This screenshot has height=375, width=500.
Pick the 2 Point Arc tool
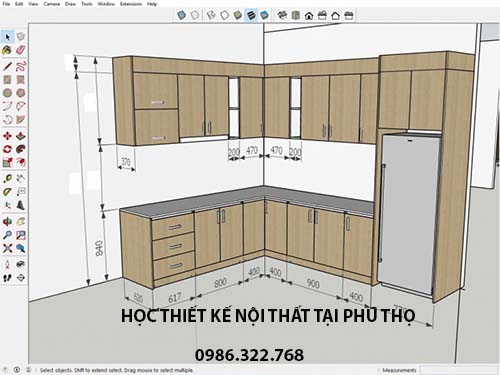tap(21, 106)
